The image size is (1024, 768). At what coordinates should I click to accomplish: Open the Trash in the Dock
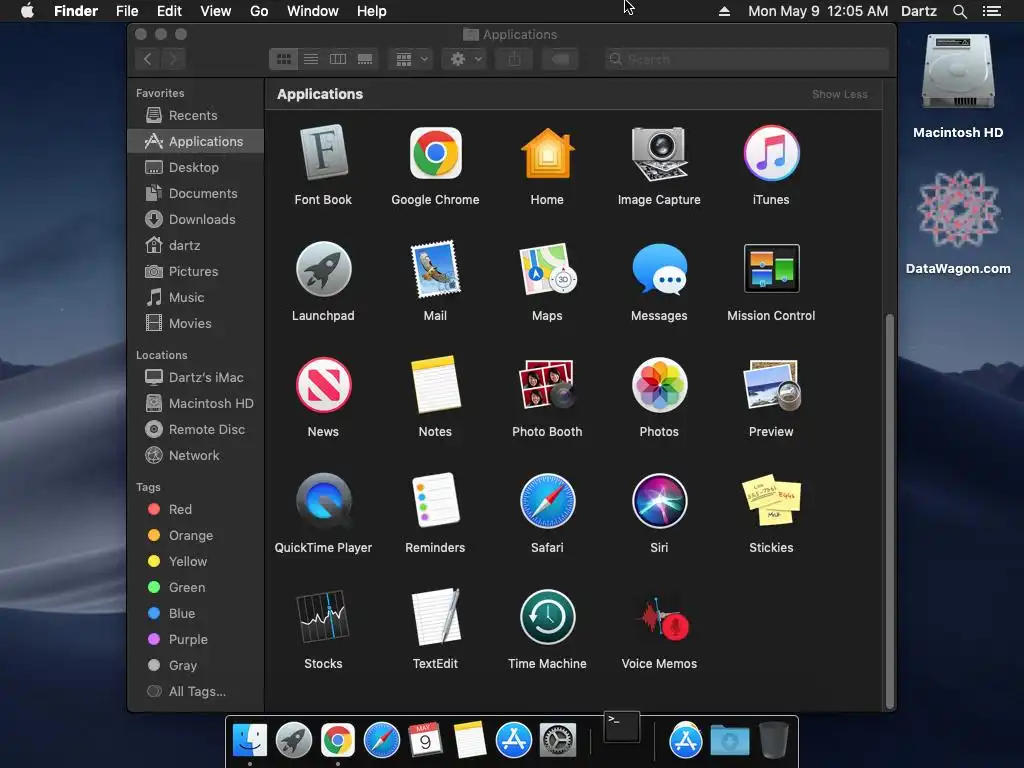tap(774, 741)
